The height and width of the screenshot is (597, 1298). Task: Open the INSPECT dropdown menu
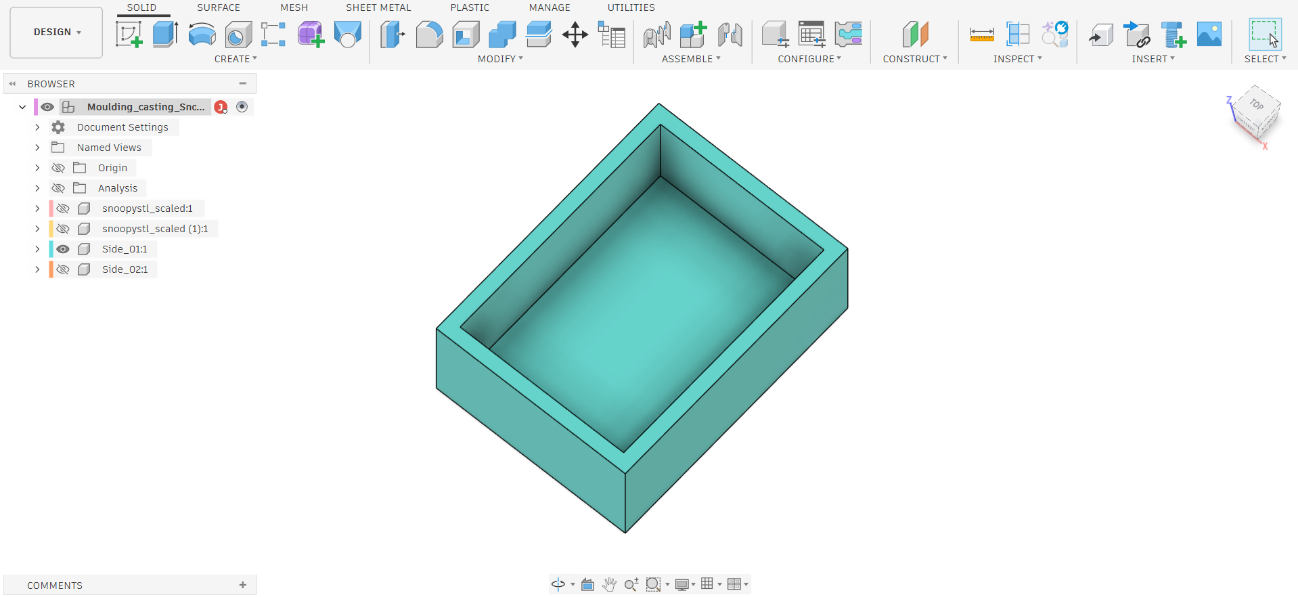(1018, 59)
